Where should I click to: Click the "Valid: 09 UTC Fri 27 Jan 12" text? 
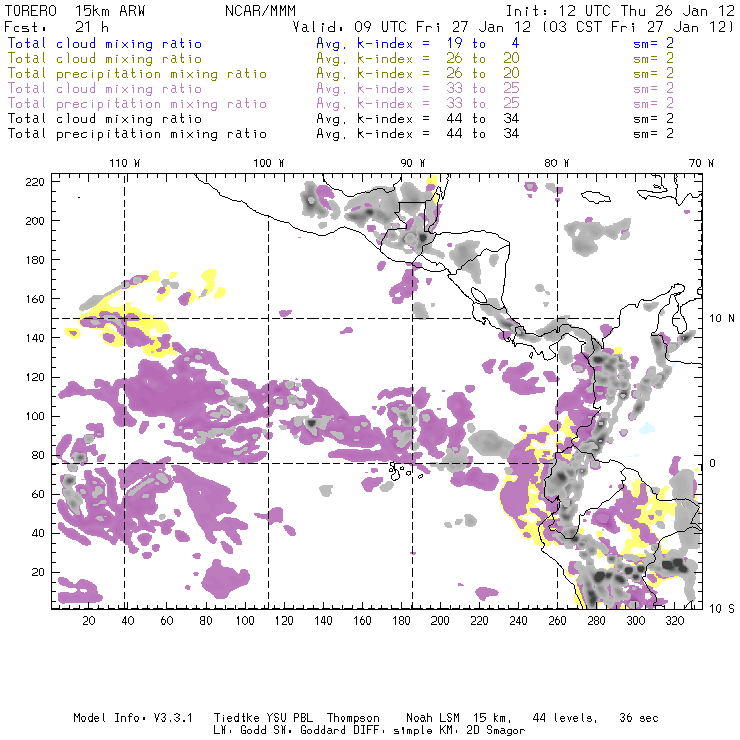tap(412, 27)
